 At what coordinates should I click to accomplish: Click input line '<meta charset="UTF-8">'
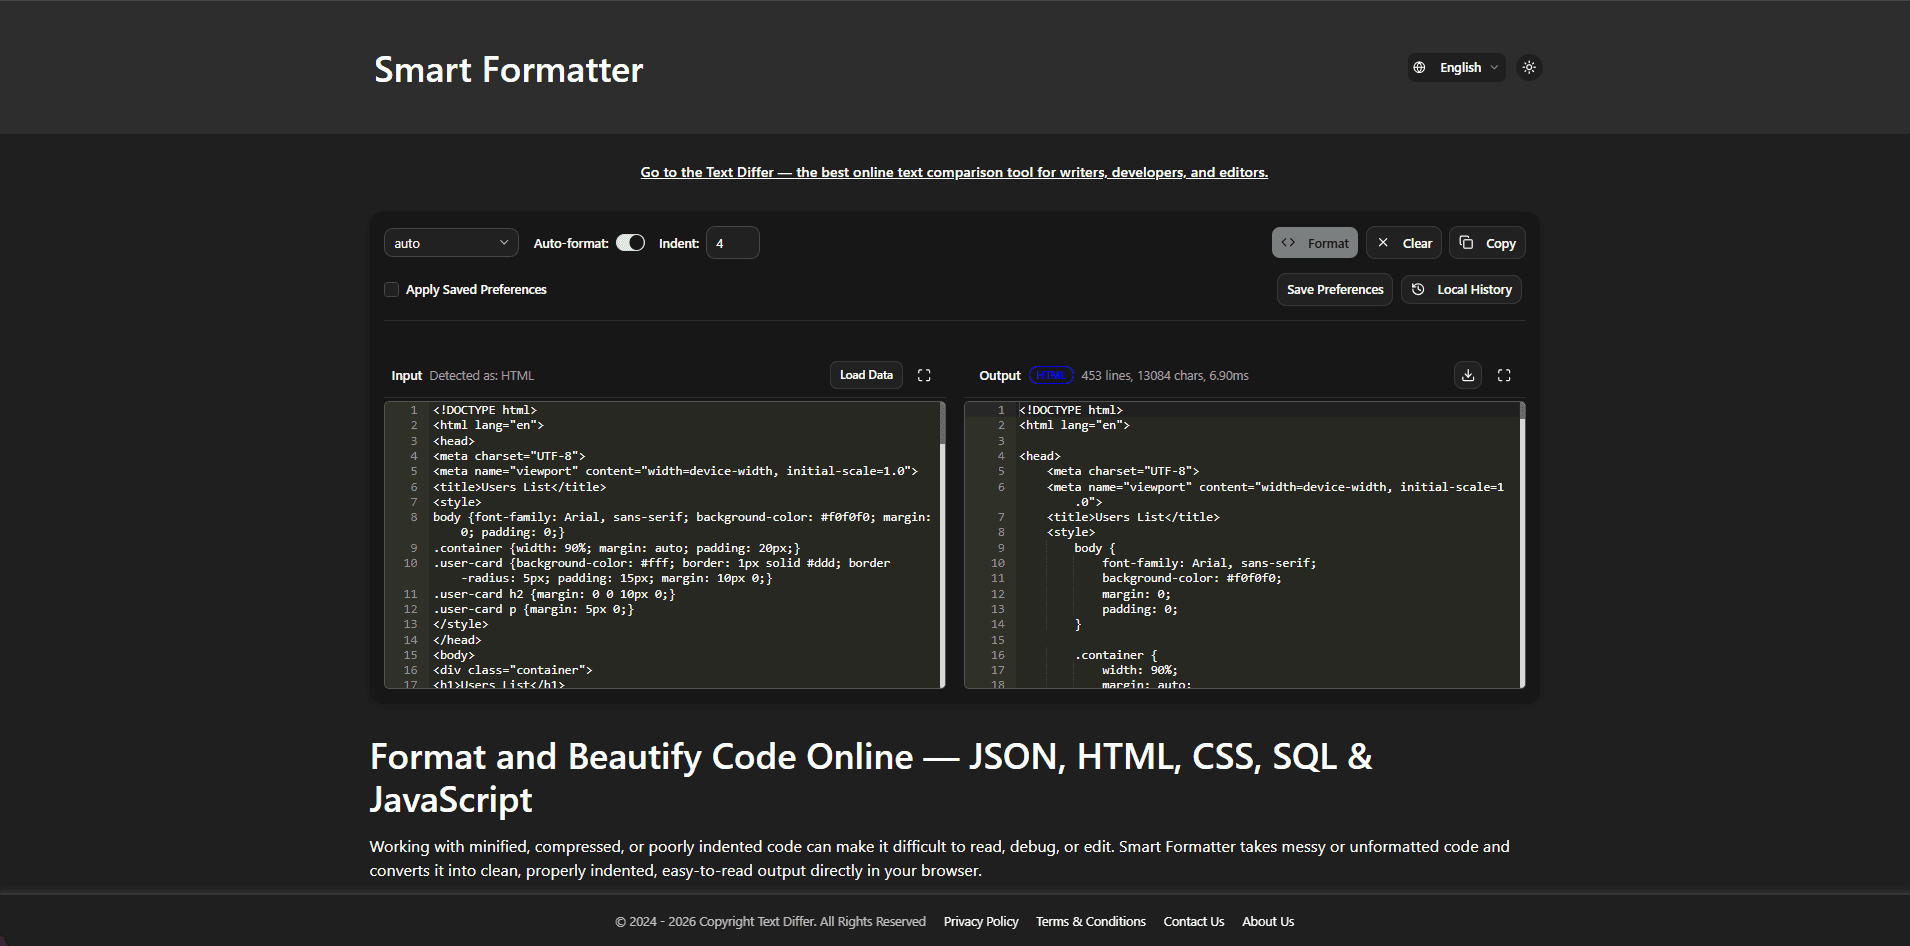point(509,456)
